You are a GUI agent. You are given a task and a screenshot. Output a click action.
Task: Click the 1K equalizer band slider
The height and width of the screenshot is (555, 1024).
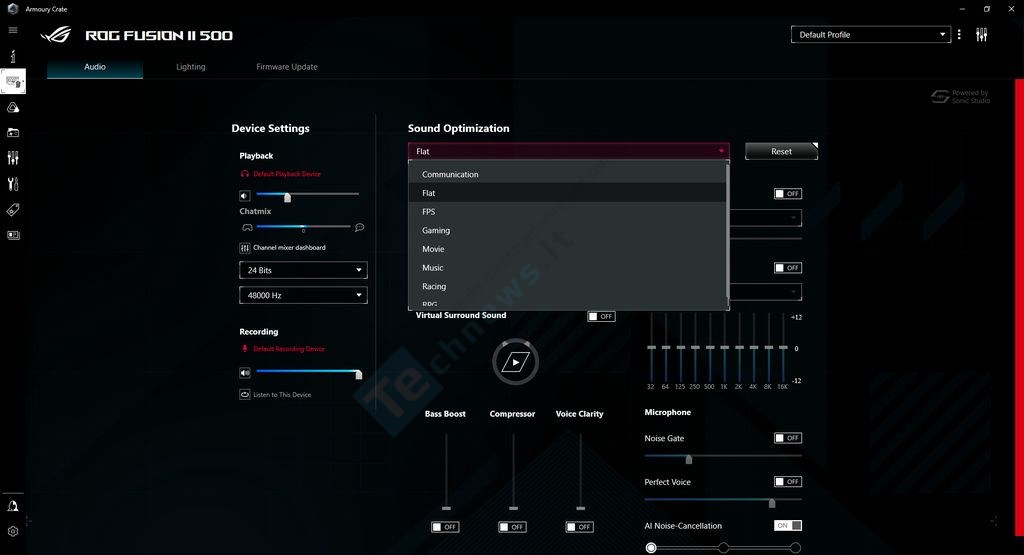724,348
